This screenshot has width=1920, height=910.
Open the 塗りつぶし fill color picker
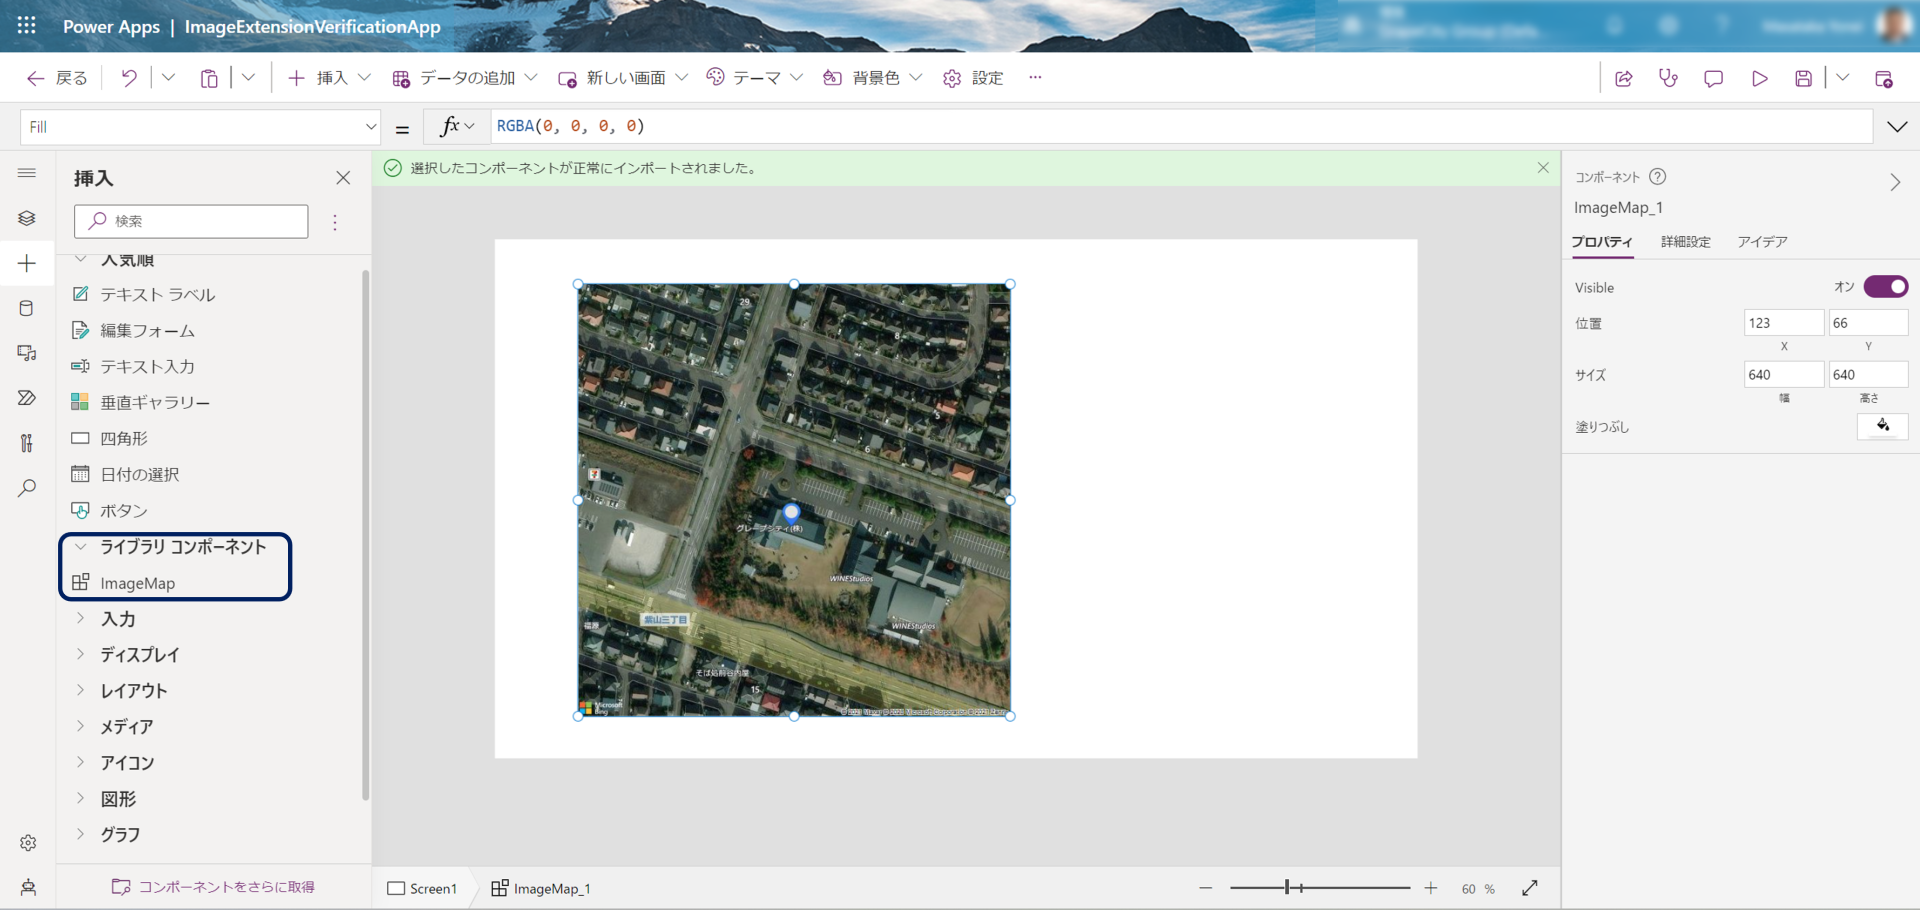coord(1882,427)
